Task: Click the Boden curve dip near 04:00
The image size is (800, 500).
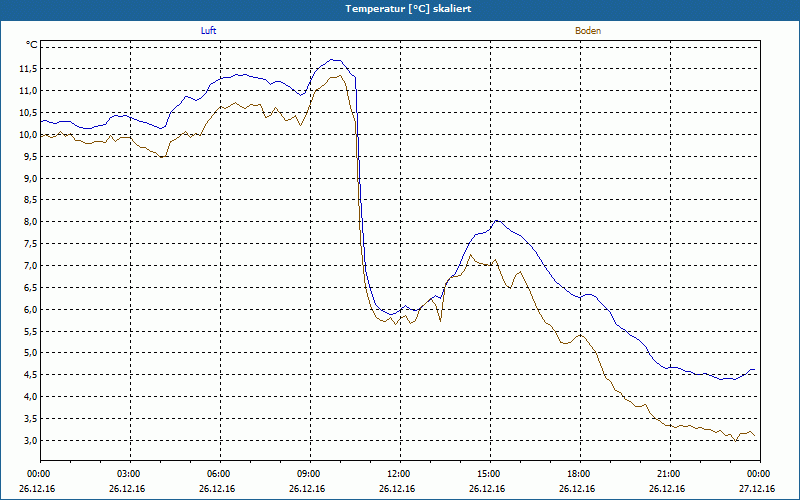Action: (162, 157)
